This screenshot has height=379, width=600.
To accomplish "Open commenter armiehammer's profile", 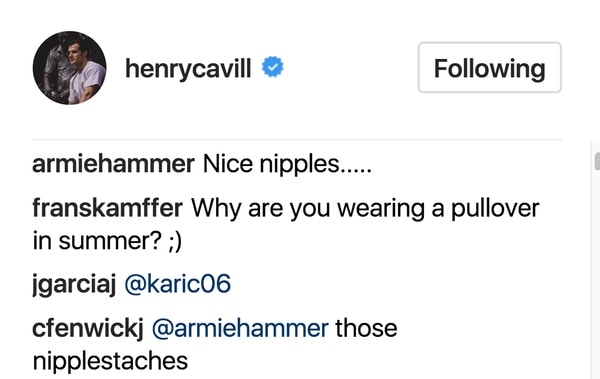I will [113, 164].
